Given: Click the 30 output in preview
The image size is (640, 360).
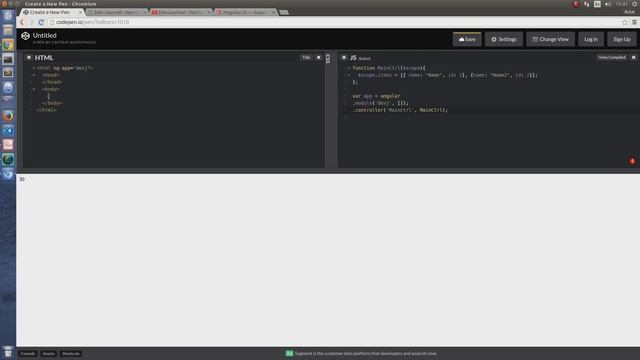Looking at the screenshot, I should [x=22, y=179].
